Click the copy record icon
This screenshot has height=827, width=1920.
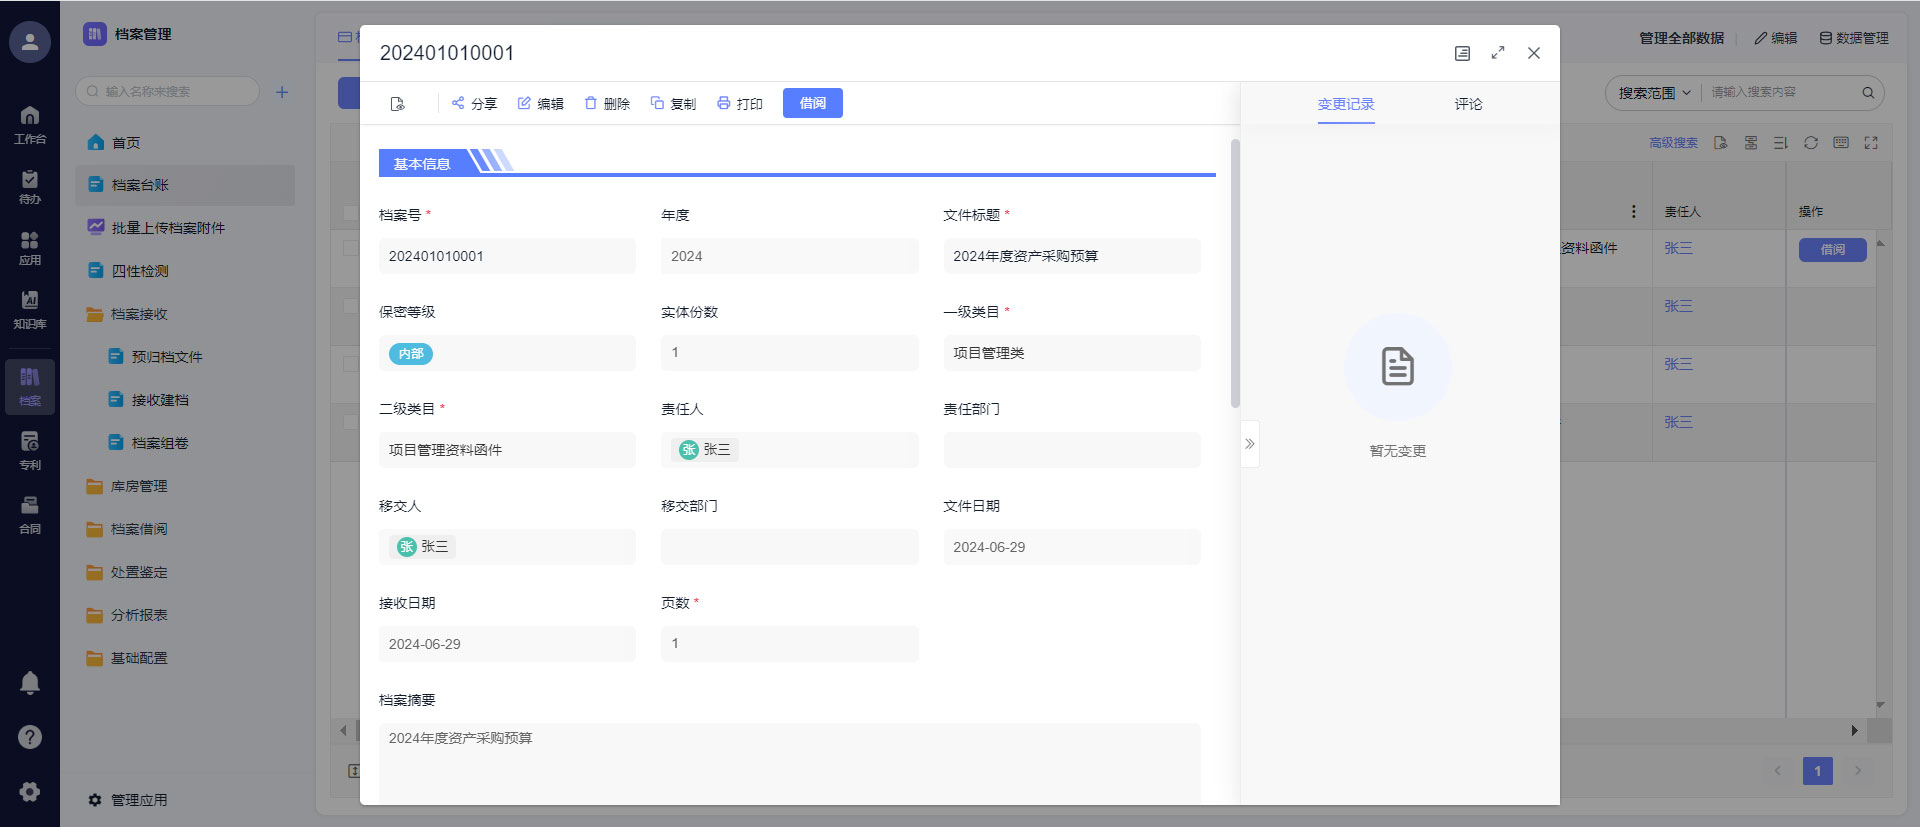pos(657,103)
